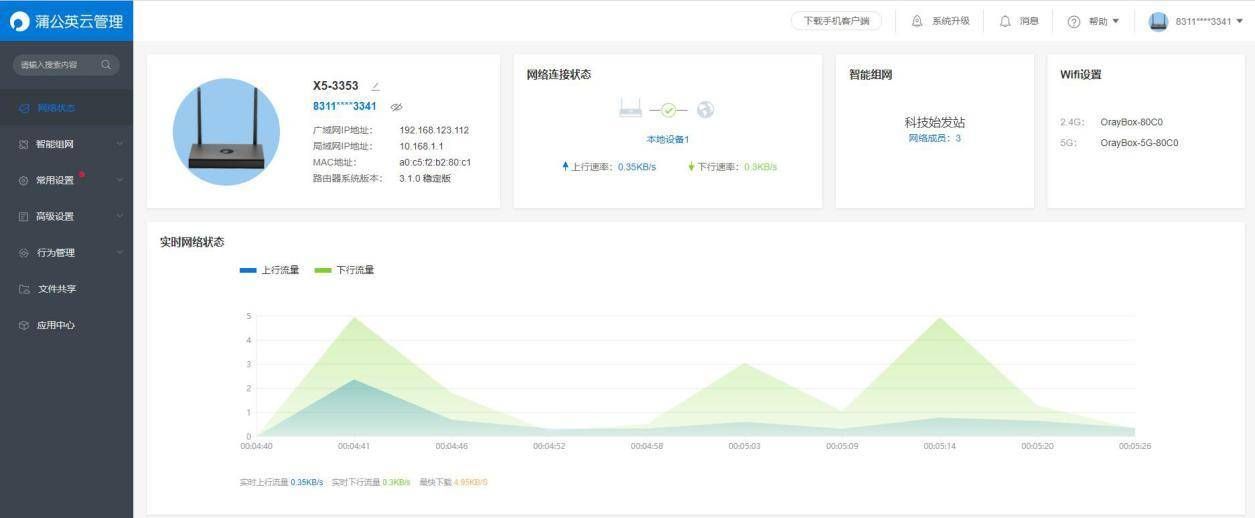Click the globe internet icon in 网络连接状态

[x=706, y=110]
